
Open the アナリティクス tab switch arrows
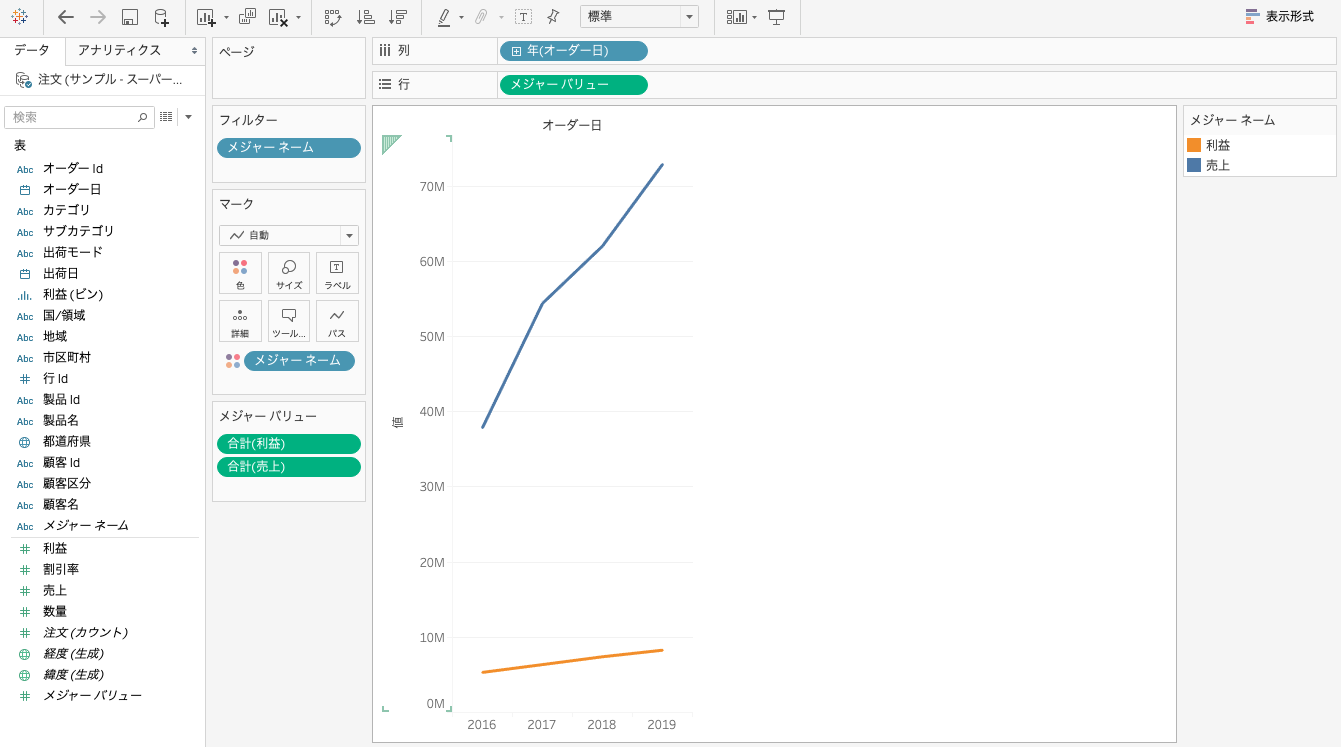click(194, 50)
